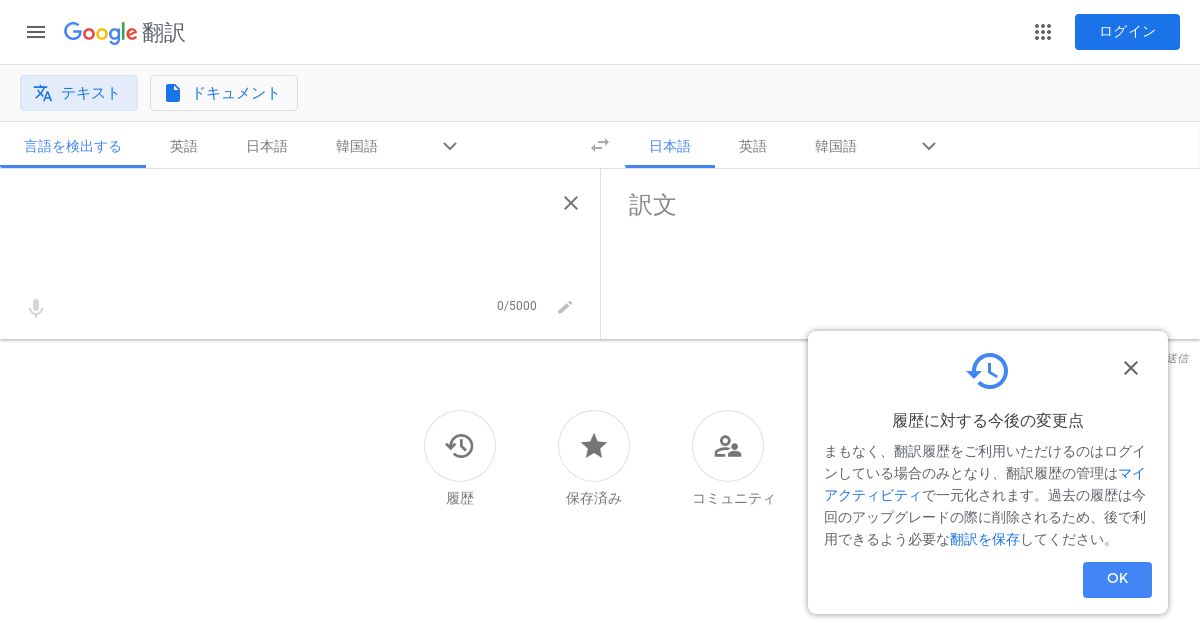The image size is (1200, 630).
Task: Choose 日本語 as target language
Action: coord(670,146)
